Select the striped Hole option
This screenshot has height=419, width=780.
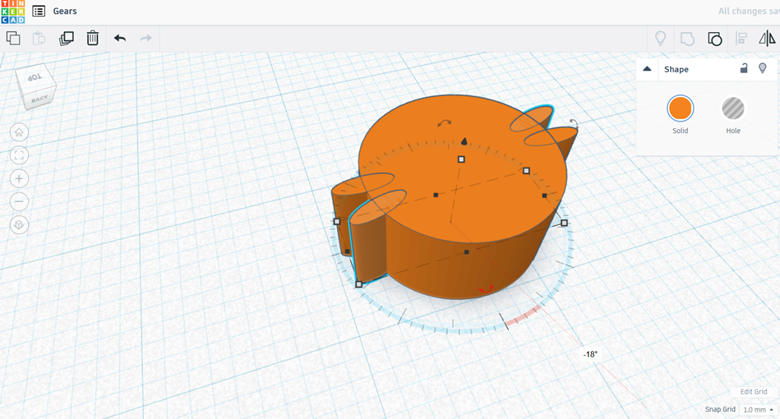click(733, 108)
